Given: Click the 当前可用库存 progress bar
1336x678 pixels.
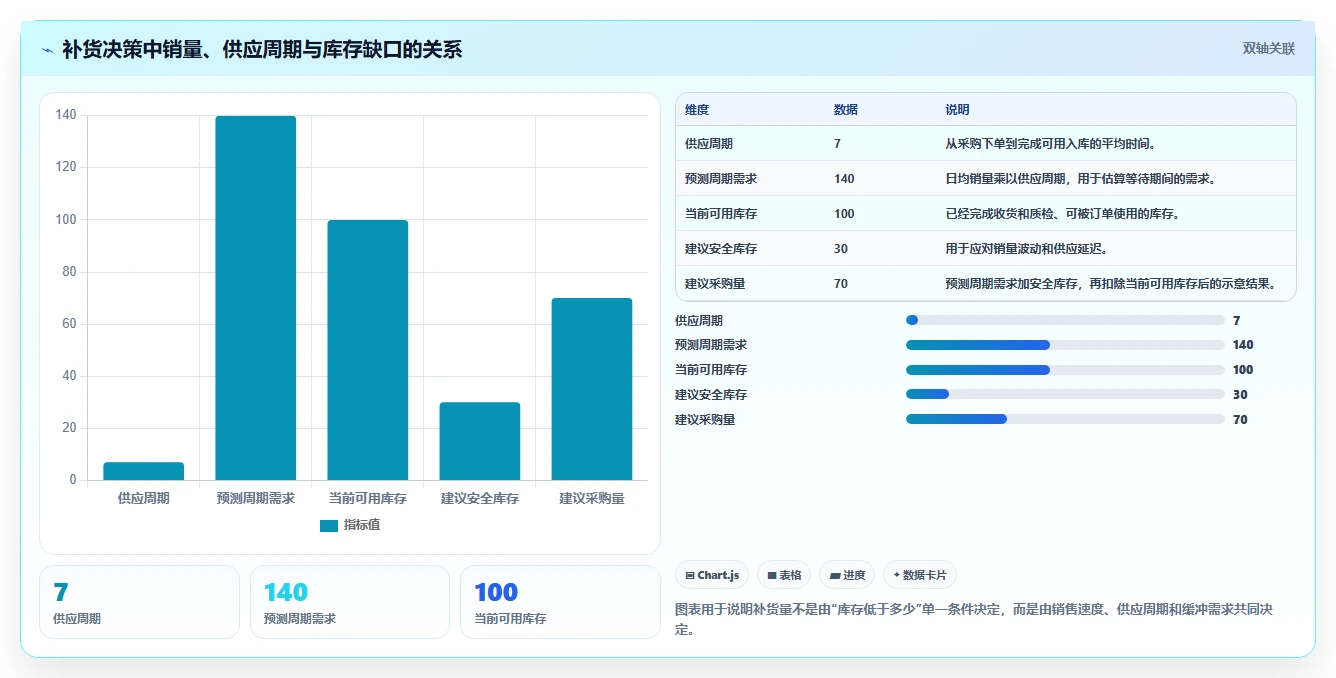Looking at the screenshot, I should [x=1065, y=370].
